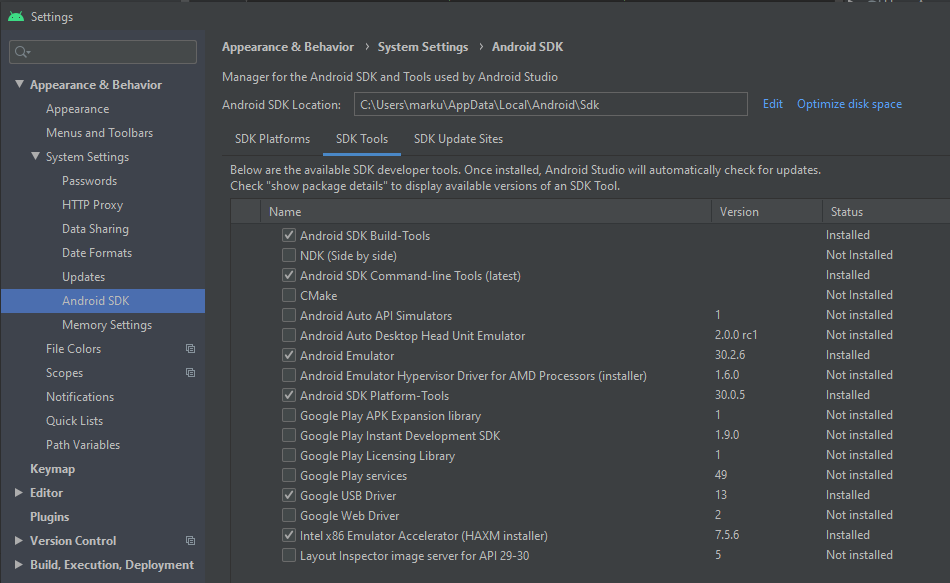
Task: Uncheck Intel x86 Emulator Accelerator (HAXM installer)
Action: click(289, 535)
